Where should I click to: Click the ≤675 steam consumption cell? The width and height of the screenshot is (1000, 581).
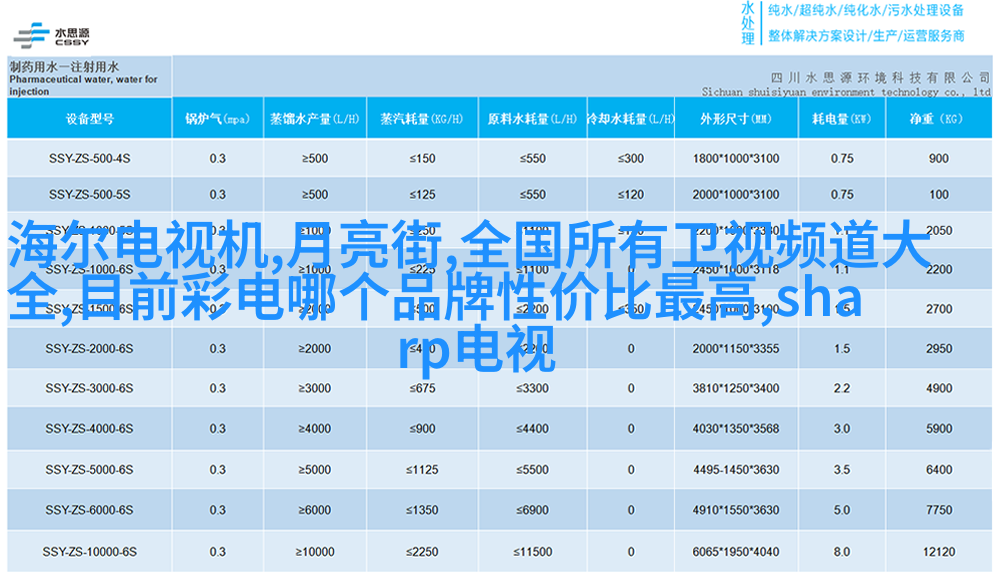[x=422, y=388]
